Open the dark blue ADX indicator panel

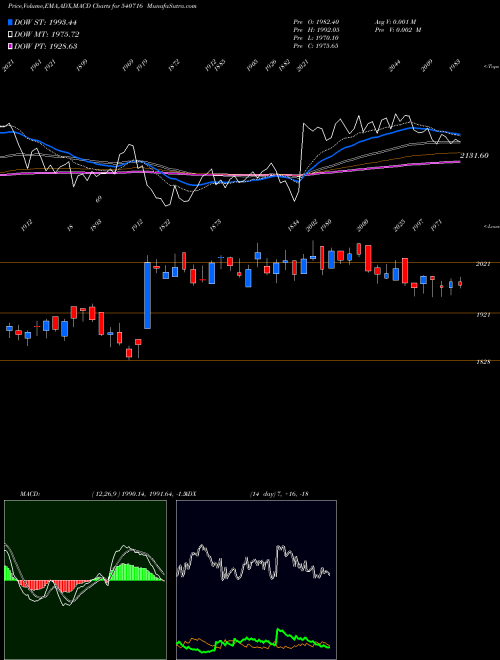256,580
